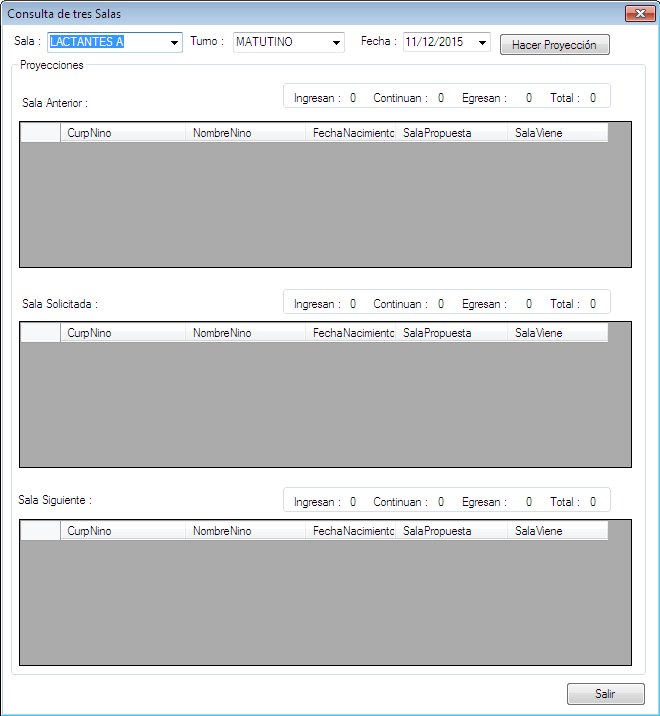The width and height of the screenshot is (660, 716).
Task: Click SalaPropuesta header in Sala Siguiente grid
Action: (451, 531)
